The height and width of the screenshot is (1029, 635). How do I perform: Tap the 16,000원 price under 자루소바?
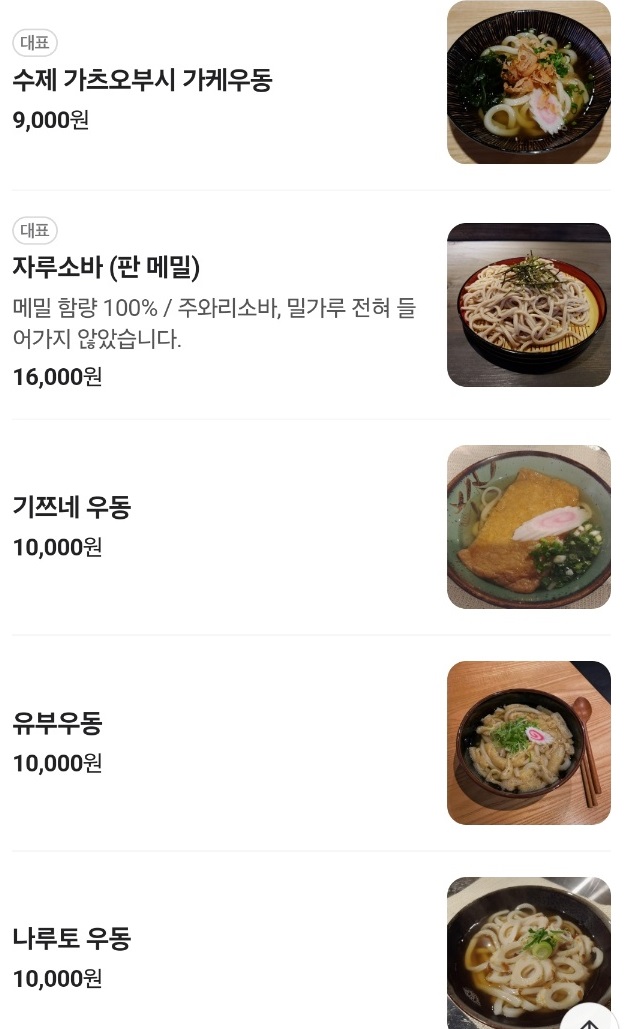coord(56,376)
